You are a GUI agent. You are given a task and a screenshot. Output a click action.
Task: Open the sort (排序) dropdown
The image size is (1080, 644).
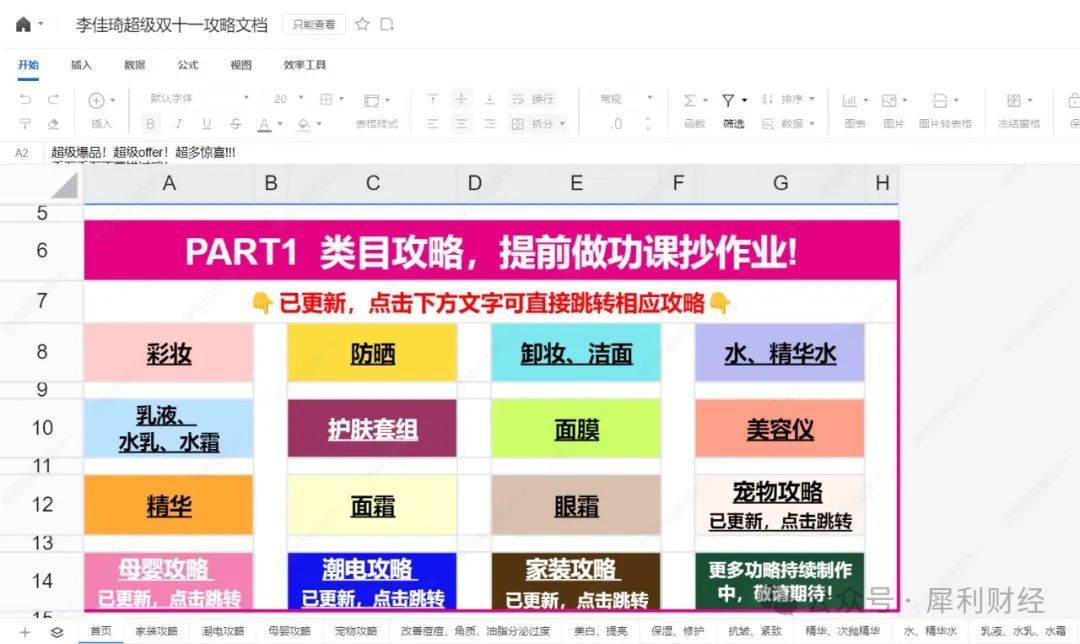click(x=789, y=99)
